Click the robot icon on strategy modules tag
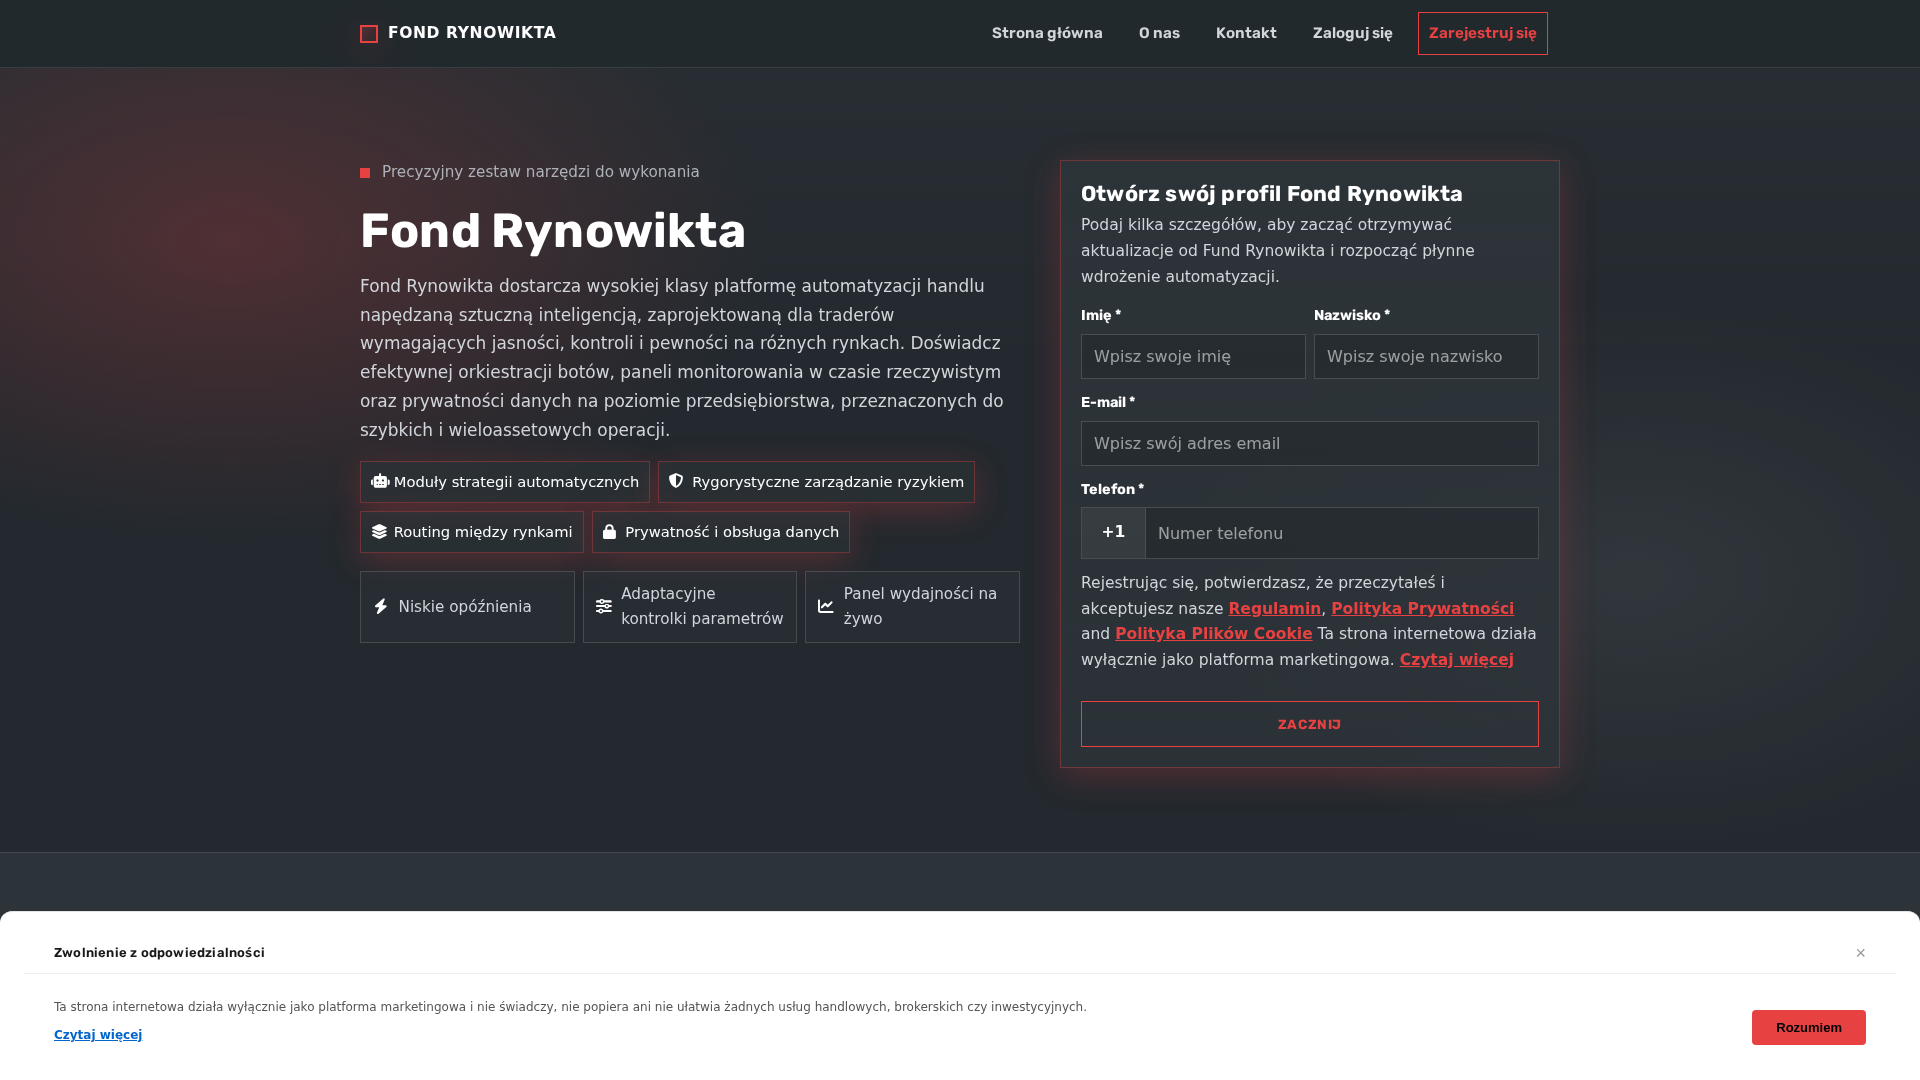This screenshot has height=1080, width=1920. [x=380, y=482]
